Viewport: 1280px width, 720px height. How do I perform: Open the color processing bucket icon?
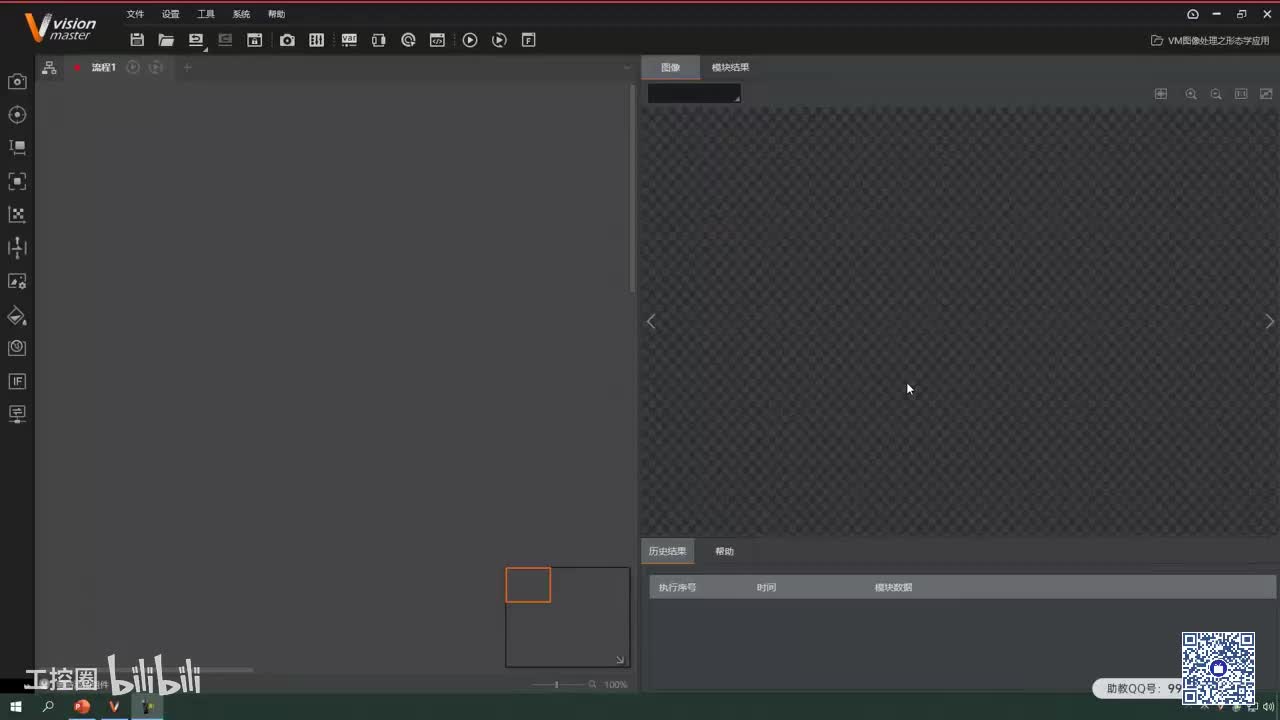[17, 315]
